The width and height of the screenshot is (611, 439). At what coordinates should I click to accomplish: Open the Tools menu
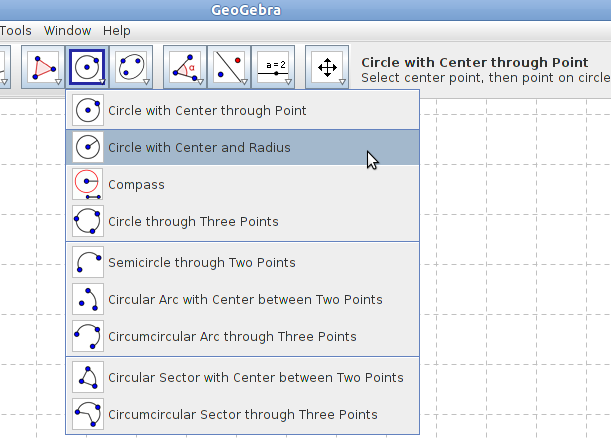[x=16, y=31]
